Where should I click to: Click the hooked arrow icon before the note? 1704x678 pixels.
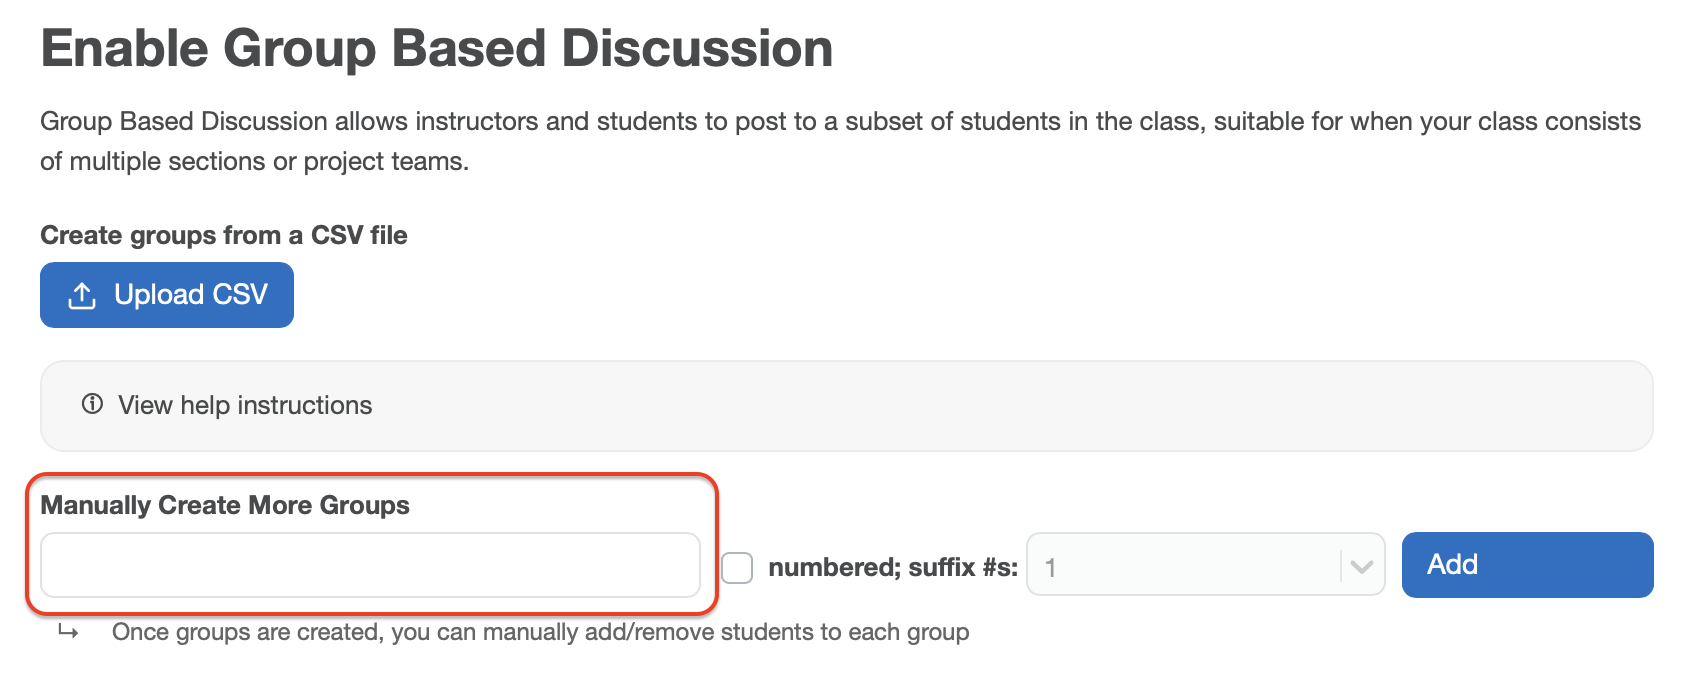click(x=68, y=632)
